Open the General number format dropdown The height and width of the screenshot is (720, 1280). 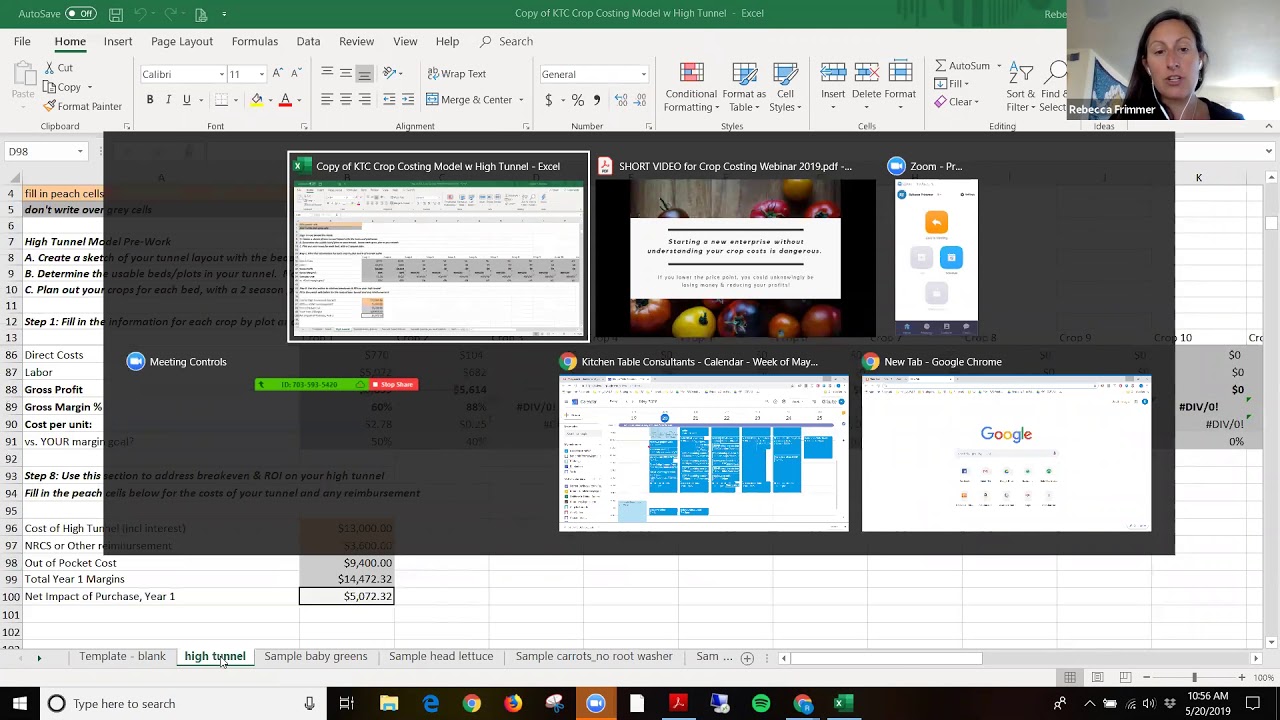[643, 74]
